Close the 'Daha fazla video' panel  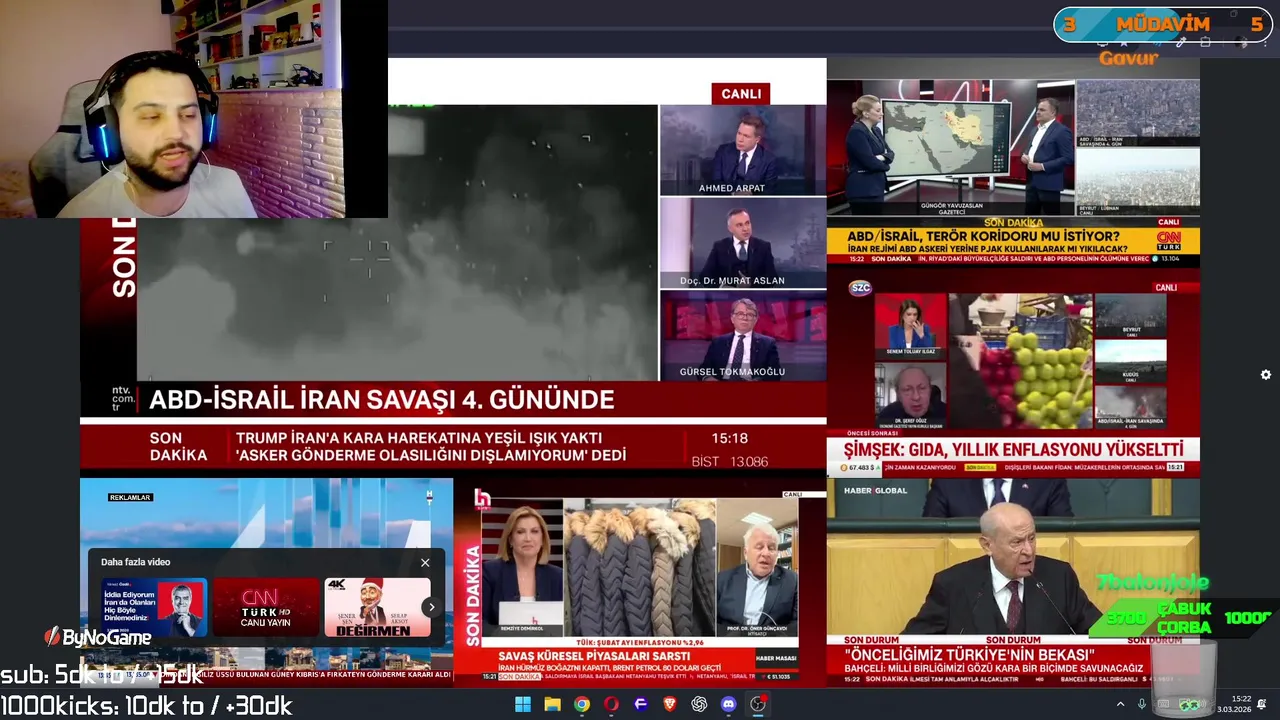click(425, 562)
